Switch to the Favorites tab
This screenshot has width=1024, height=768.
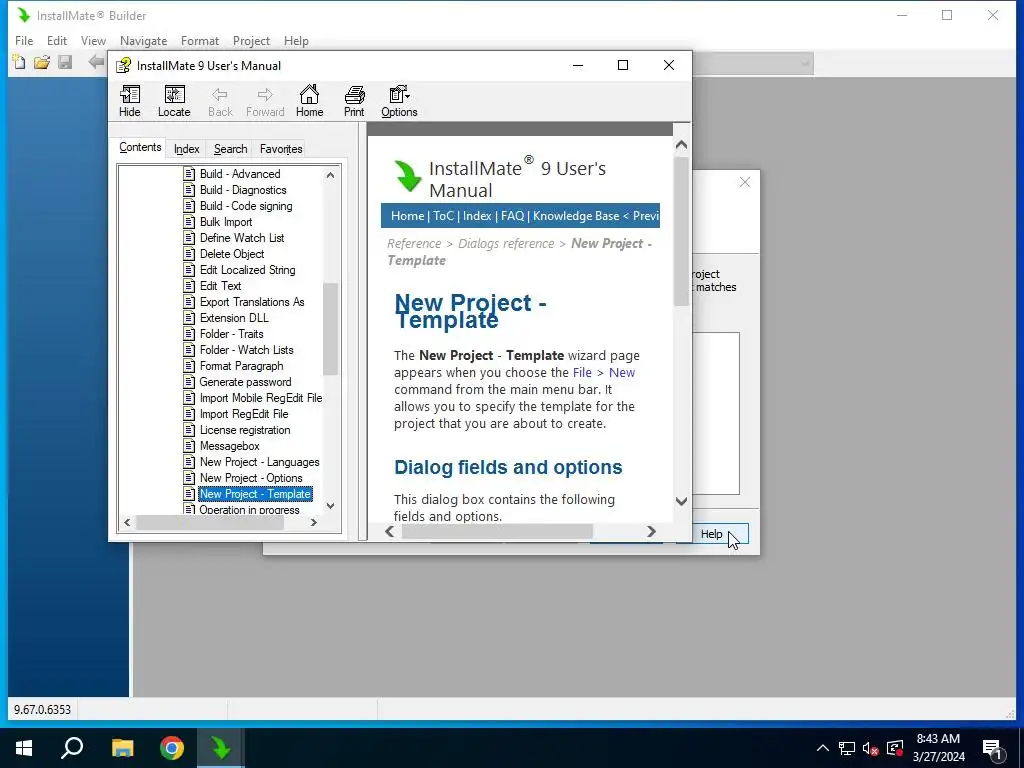tap(281, 149)
